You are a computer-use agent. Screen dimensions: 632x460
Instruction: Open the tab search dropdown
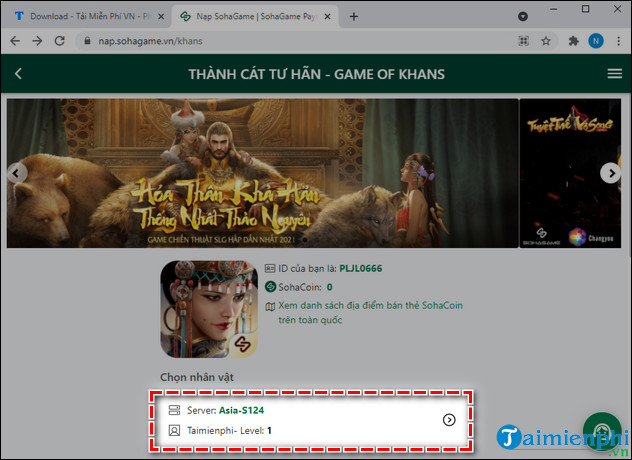click(523, 17)
